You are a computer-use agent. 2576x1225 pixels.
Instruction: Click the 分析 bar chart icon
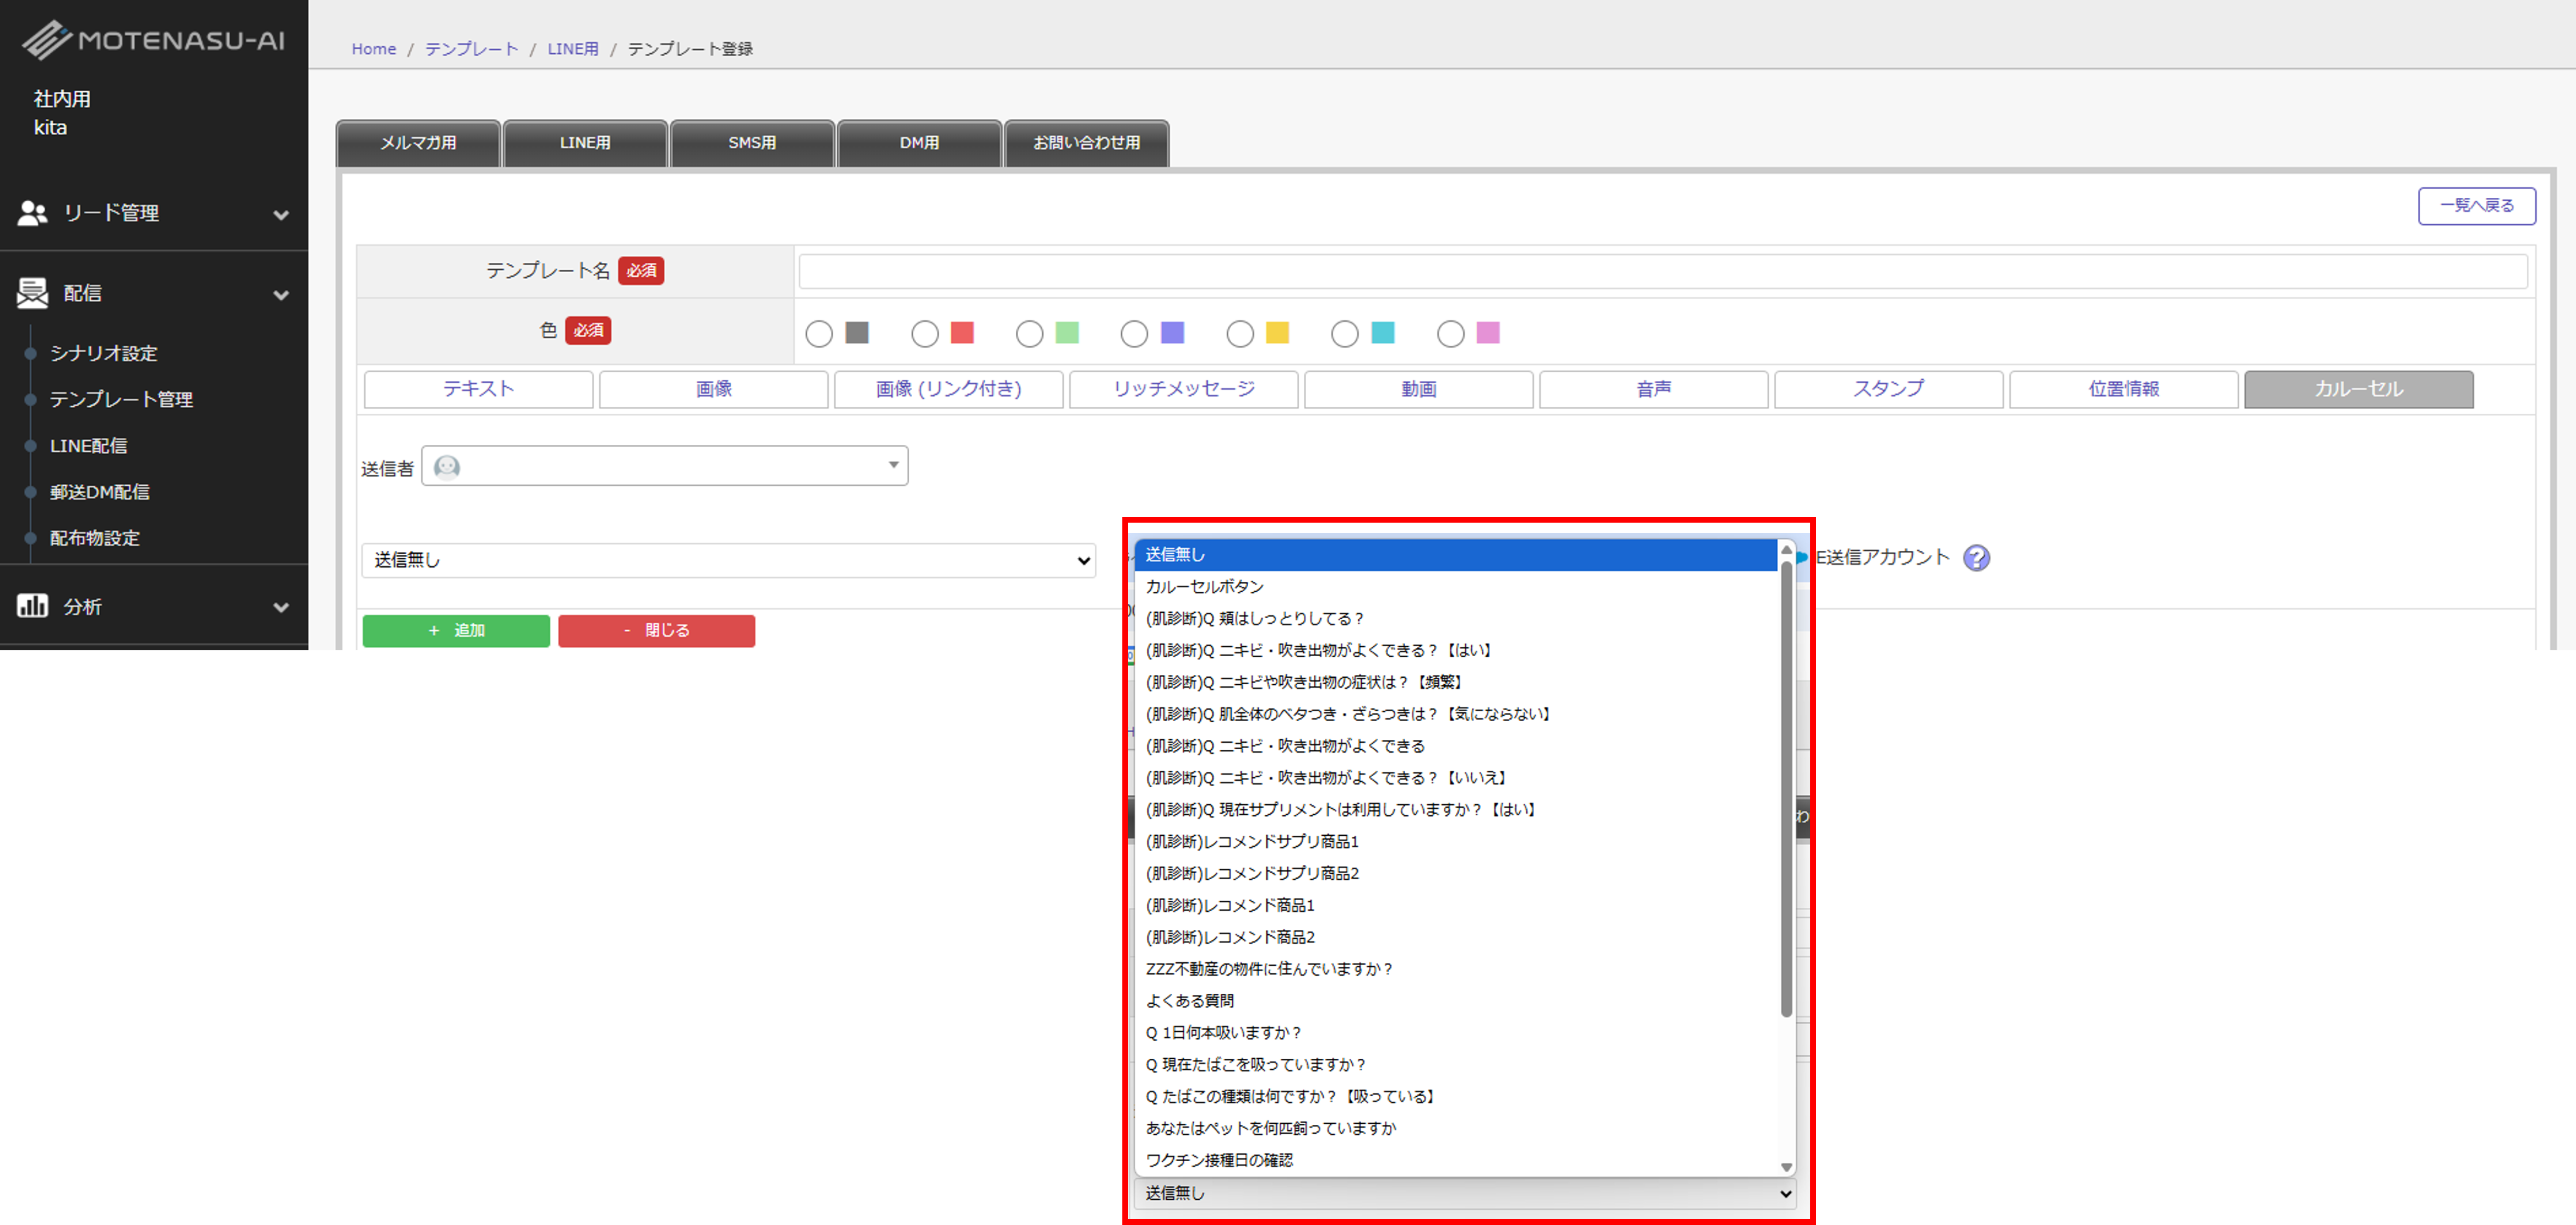tap(33, 606)
